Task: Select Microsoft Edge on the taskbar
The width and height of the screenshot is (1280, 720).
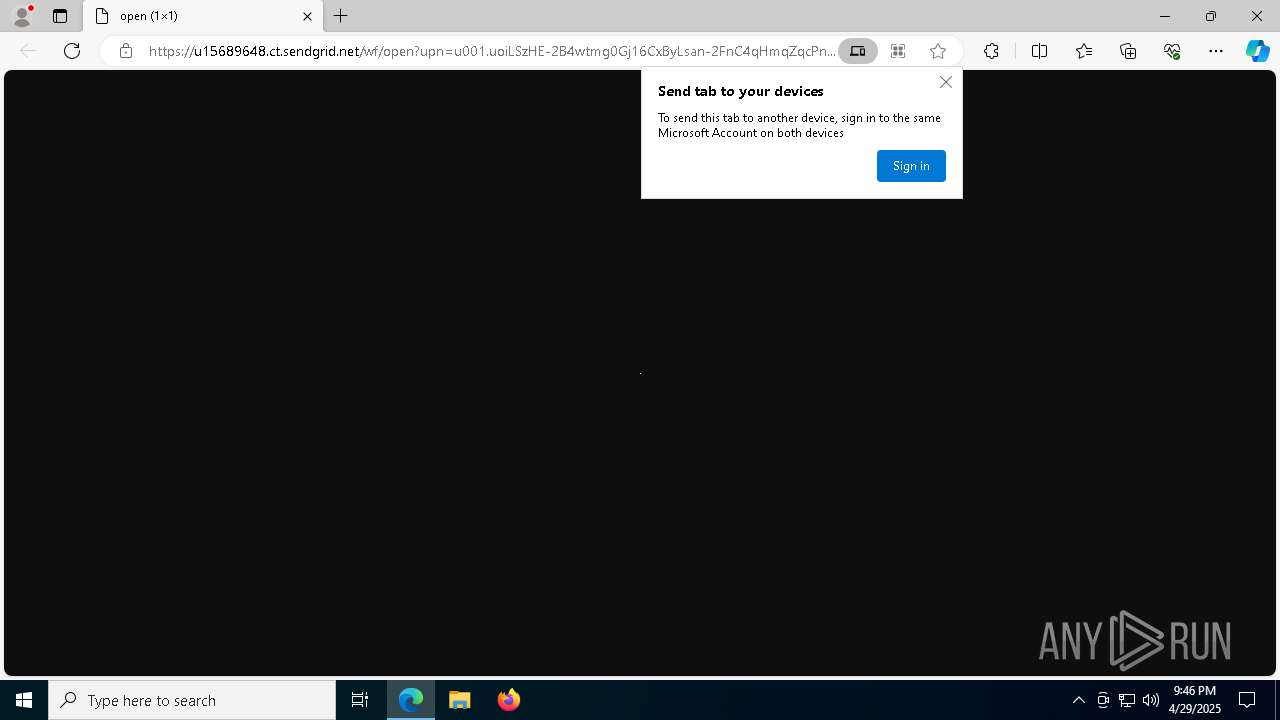Action: click(x=411, y=700)
